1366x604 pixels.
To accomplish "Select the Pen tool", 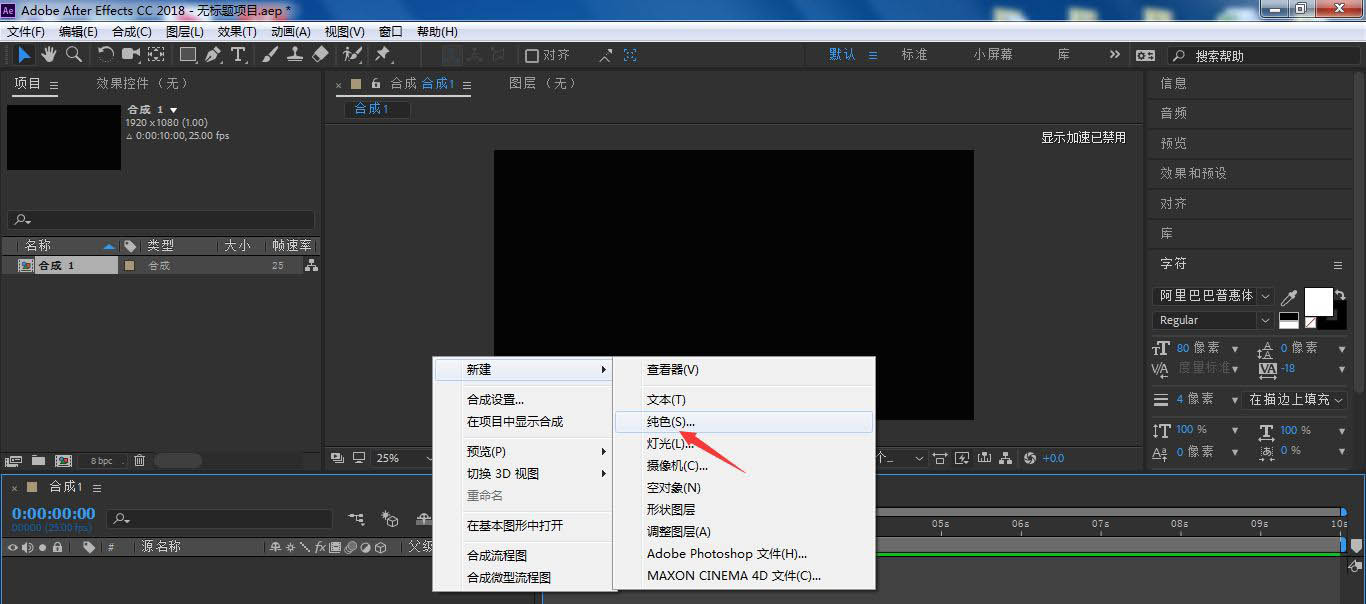I will pos(213,55).
